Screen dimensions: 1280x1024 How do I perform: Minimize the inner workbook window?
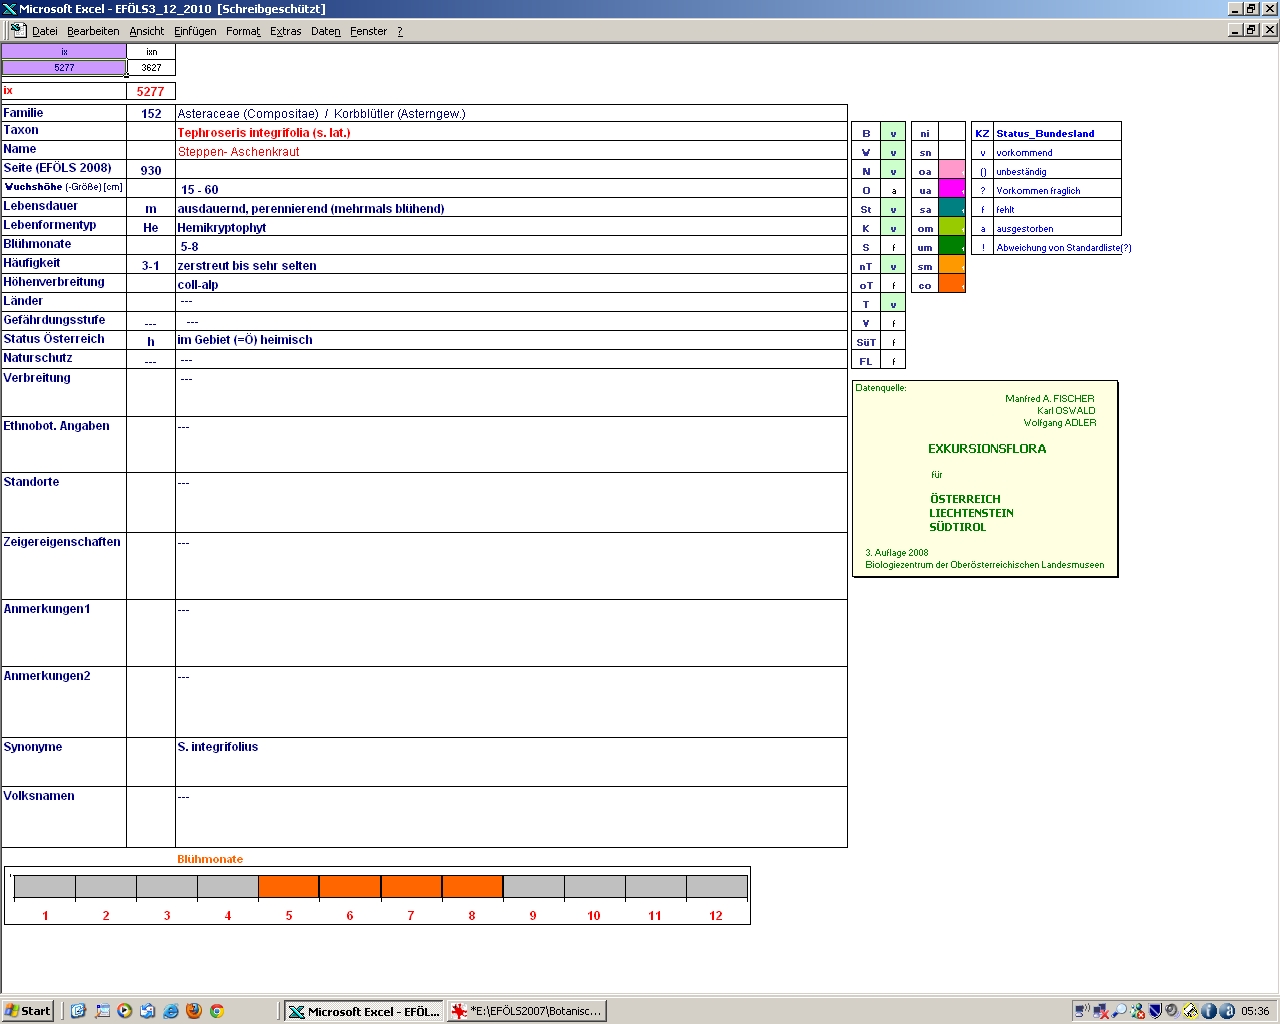pos(1235,29)
